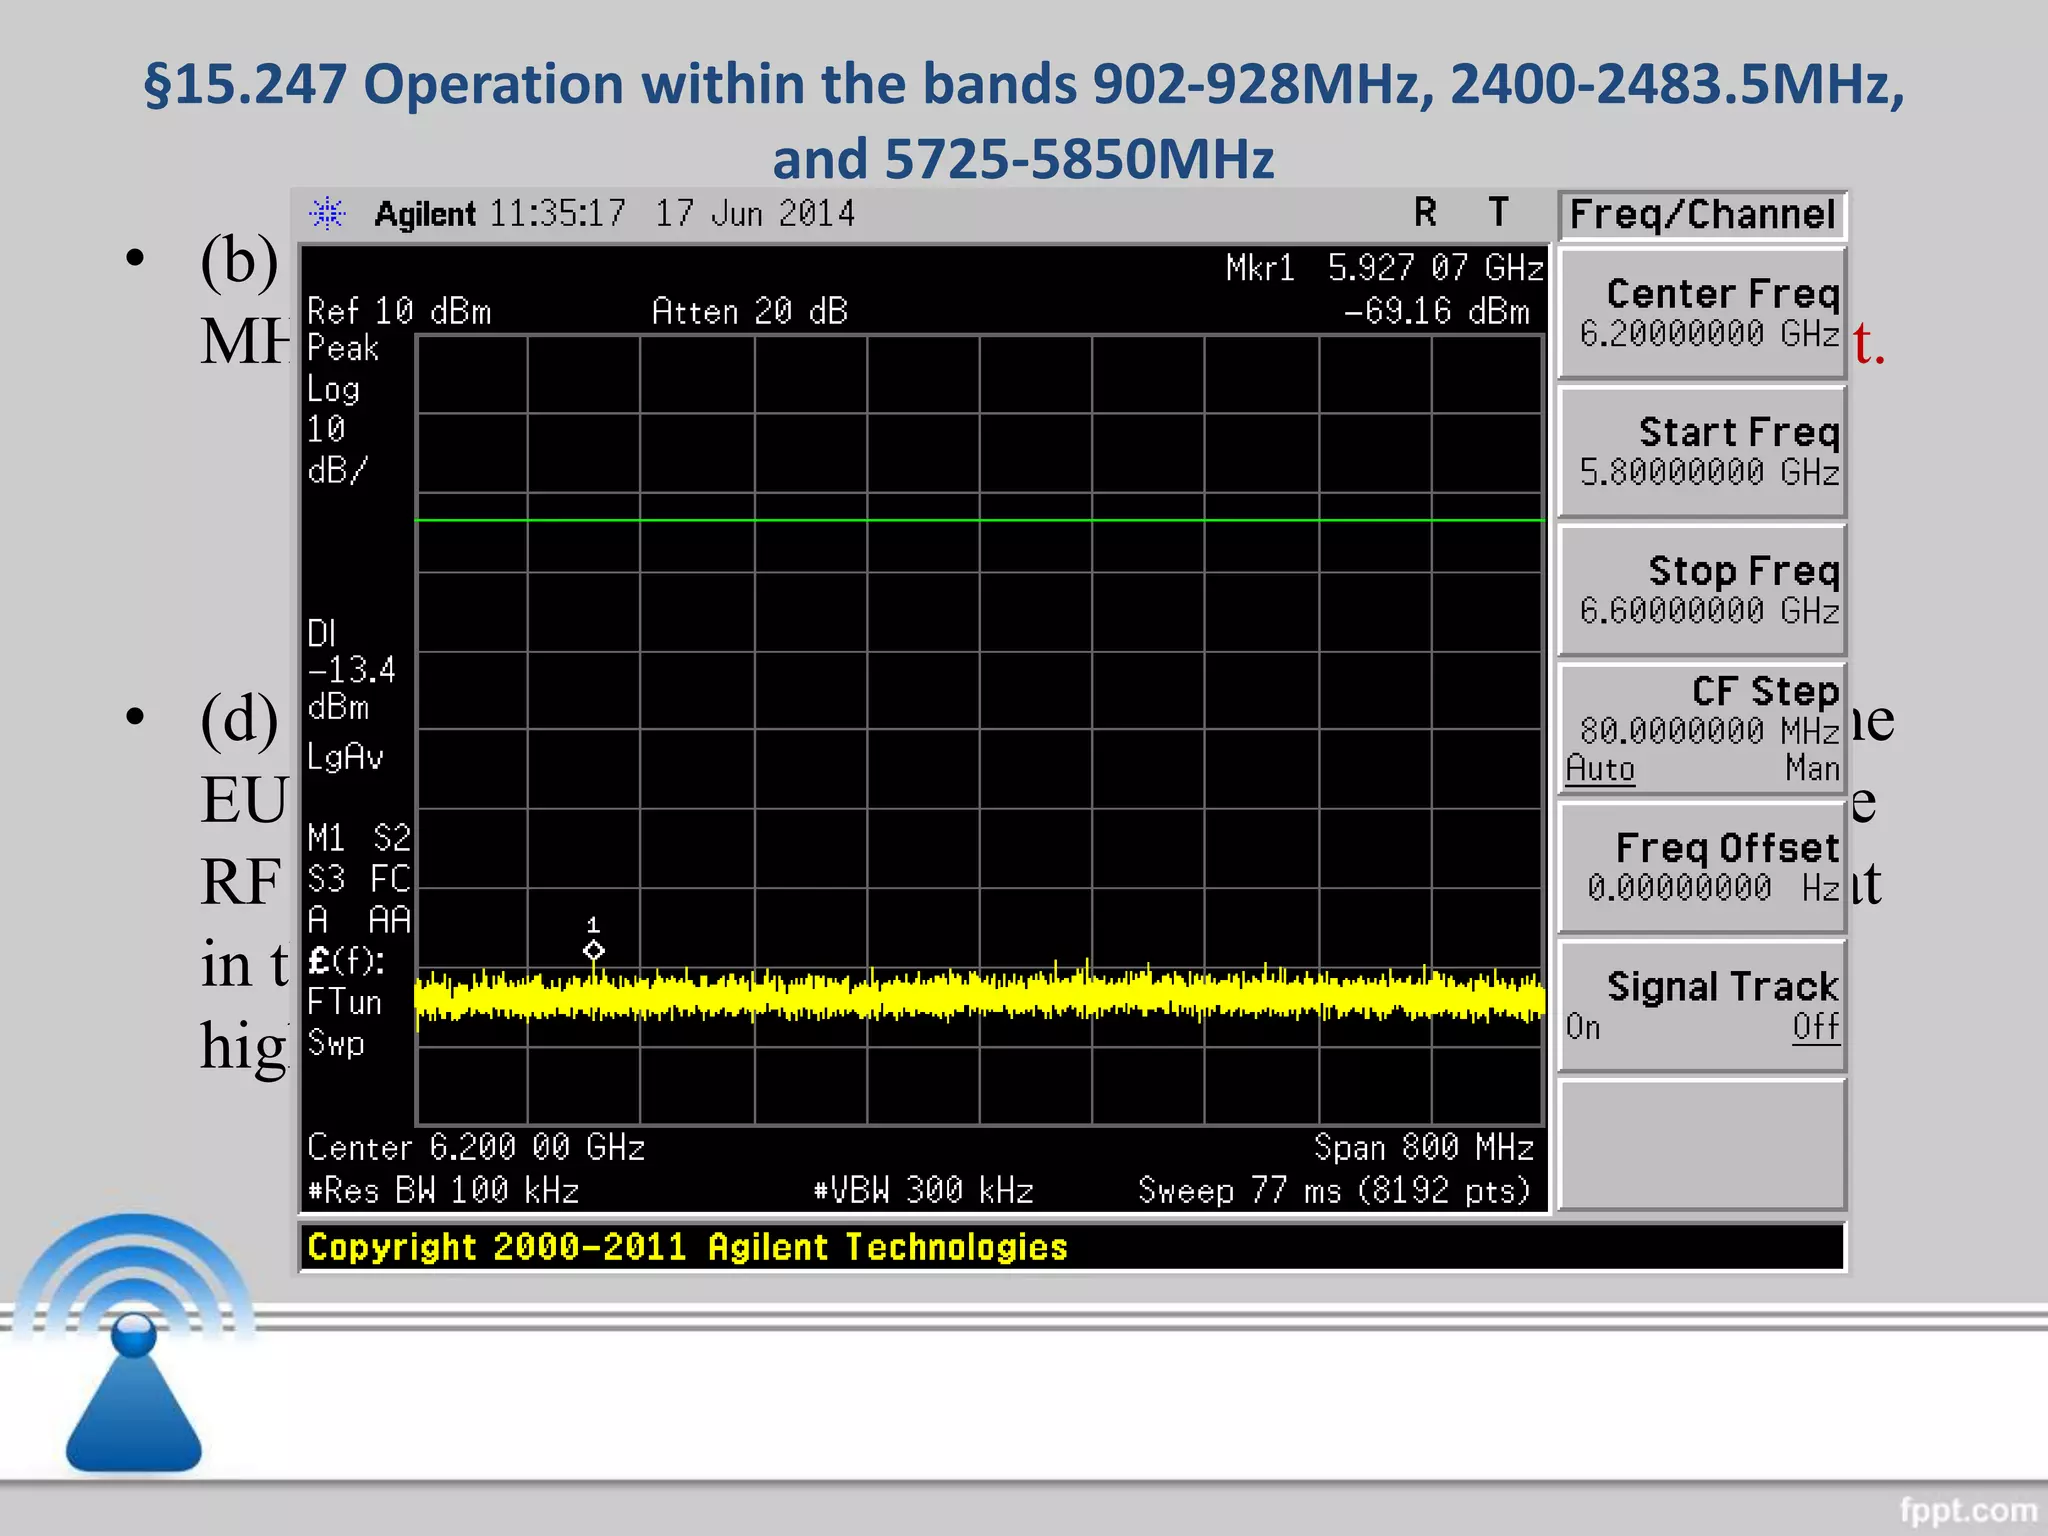
Task: Click the Ref 10 dBm label
Action: point(399,312)
